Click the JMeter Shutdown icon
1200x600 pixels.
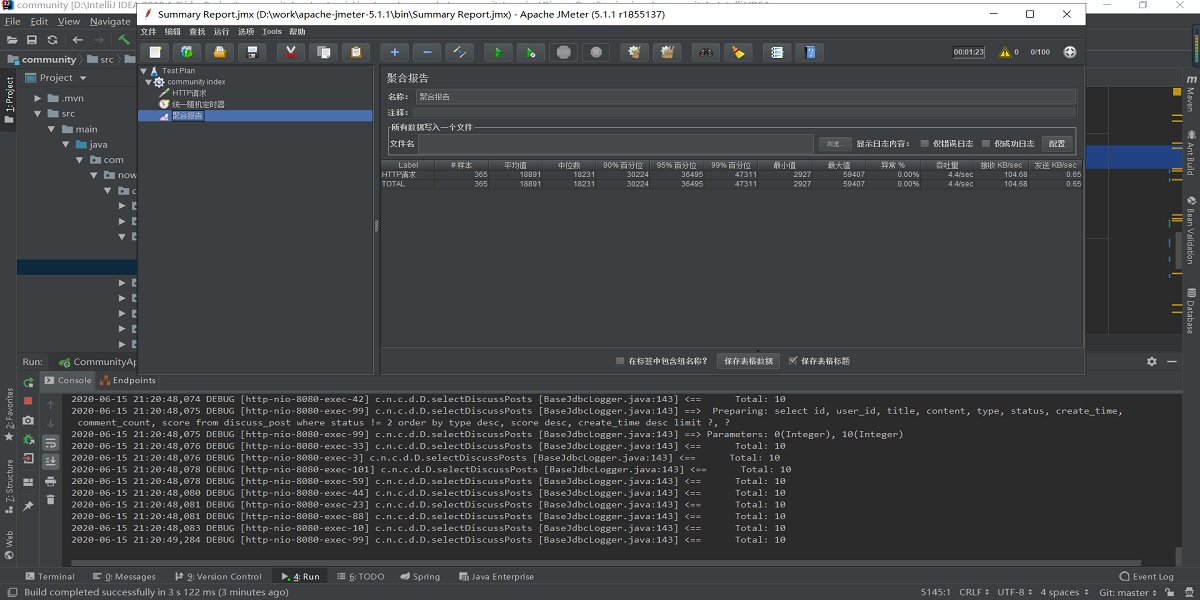pos(597,52)
